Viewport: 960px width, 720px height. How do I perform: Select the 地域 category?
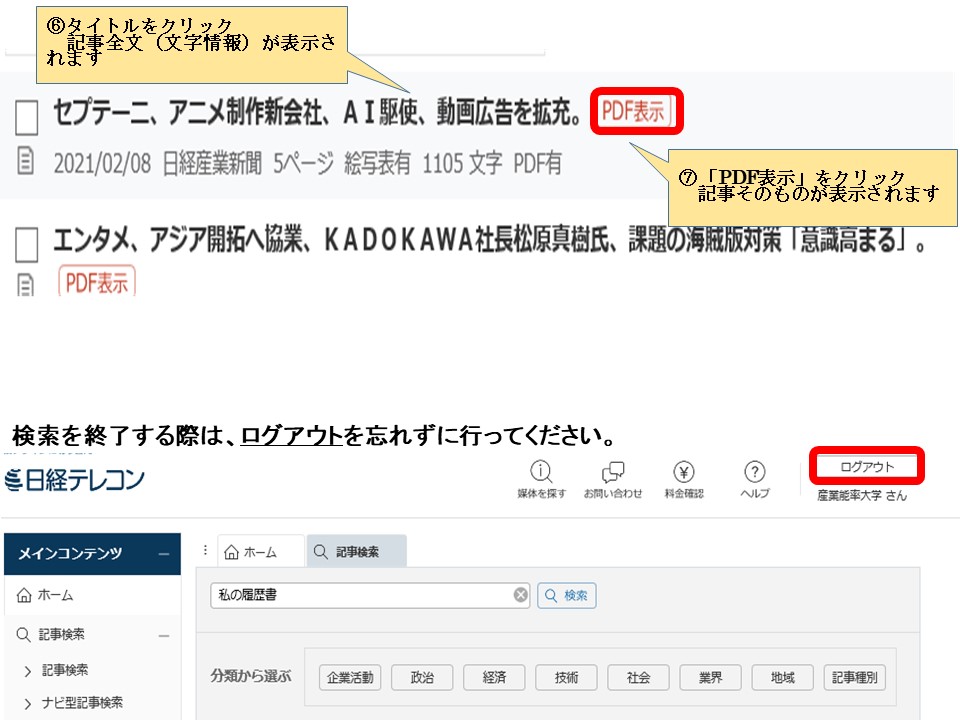click(782, 677)
